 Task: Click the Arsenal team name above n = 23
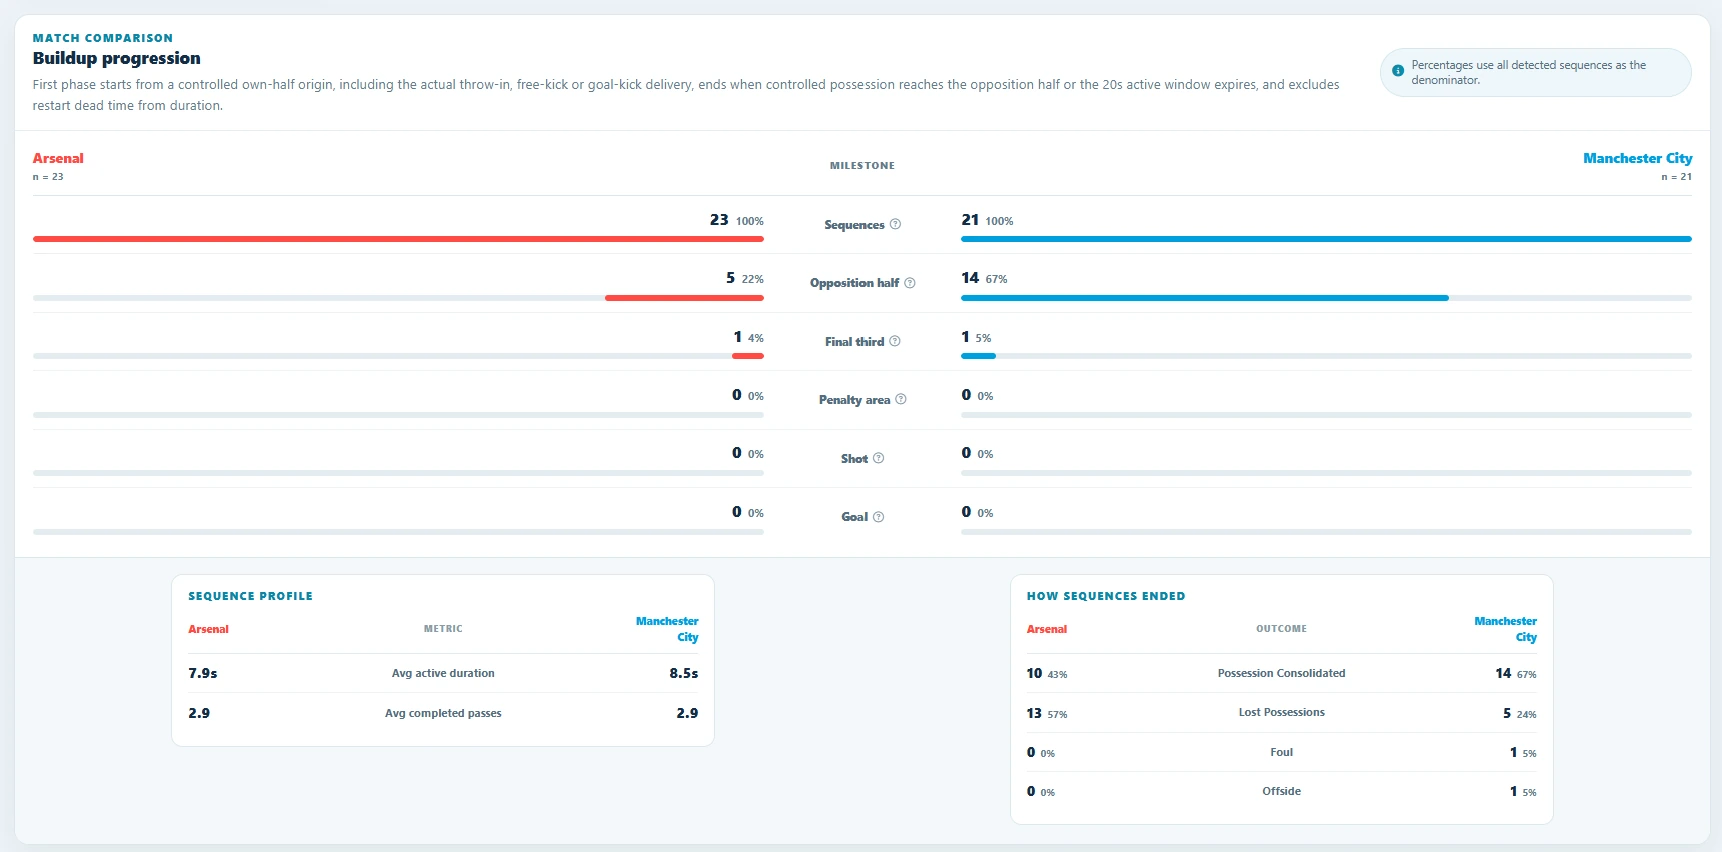(58, 158)
